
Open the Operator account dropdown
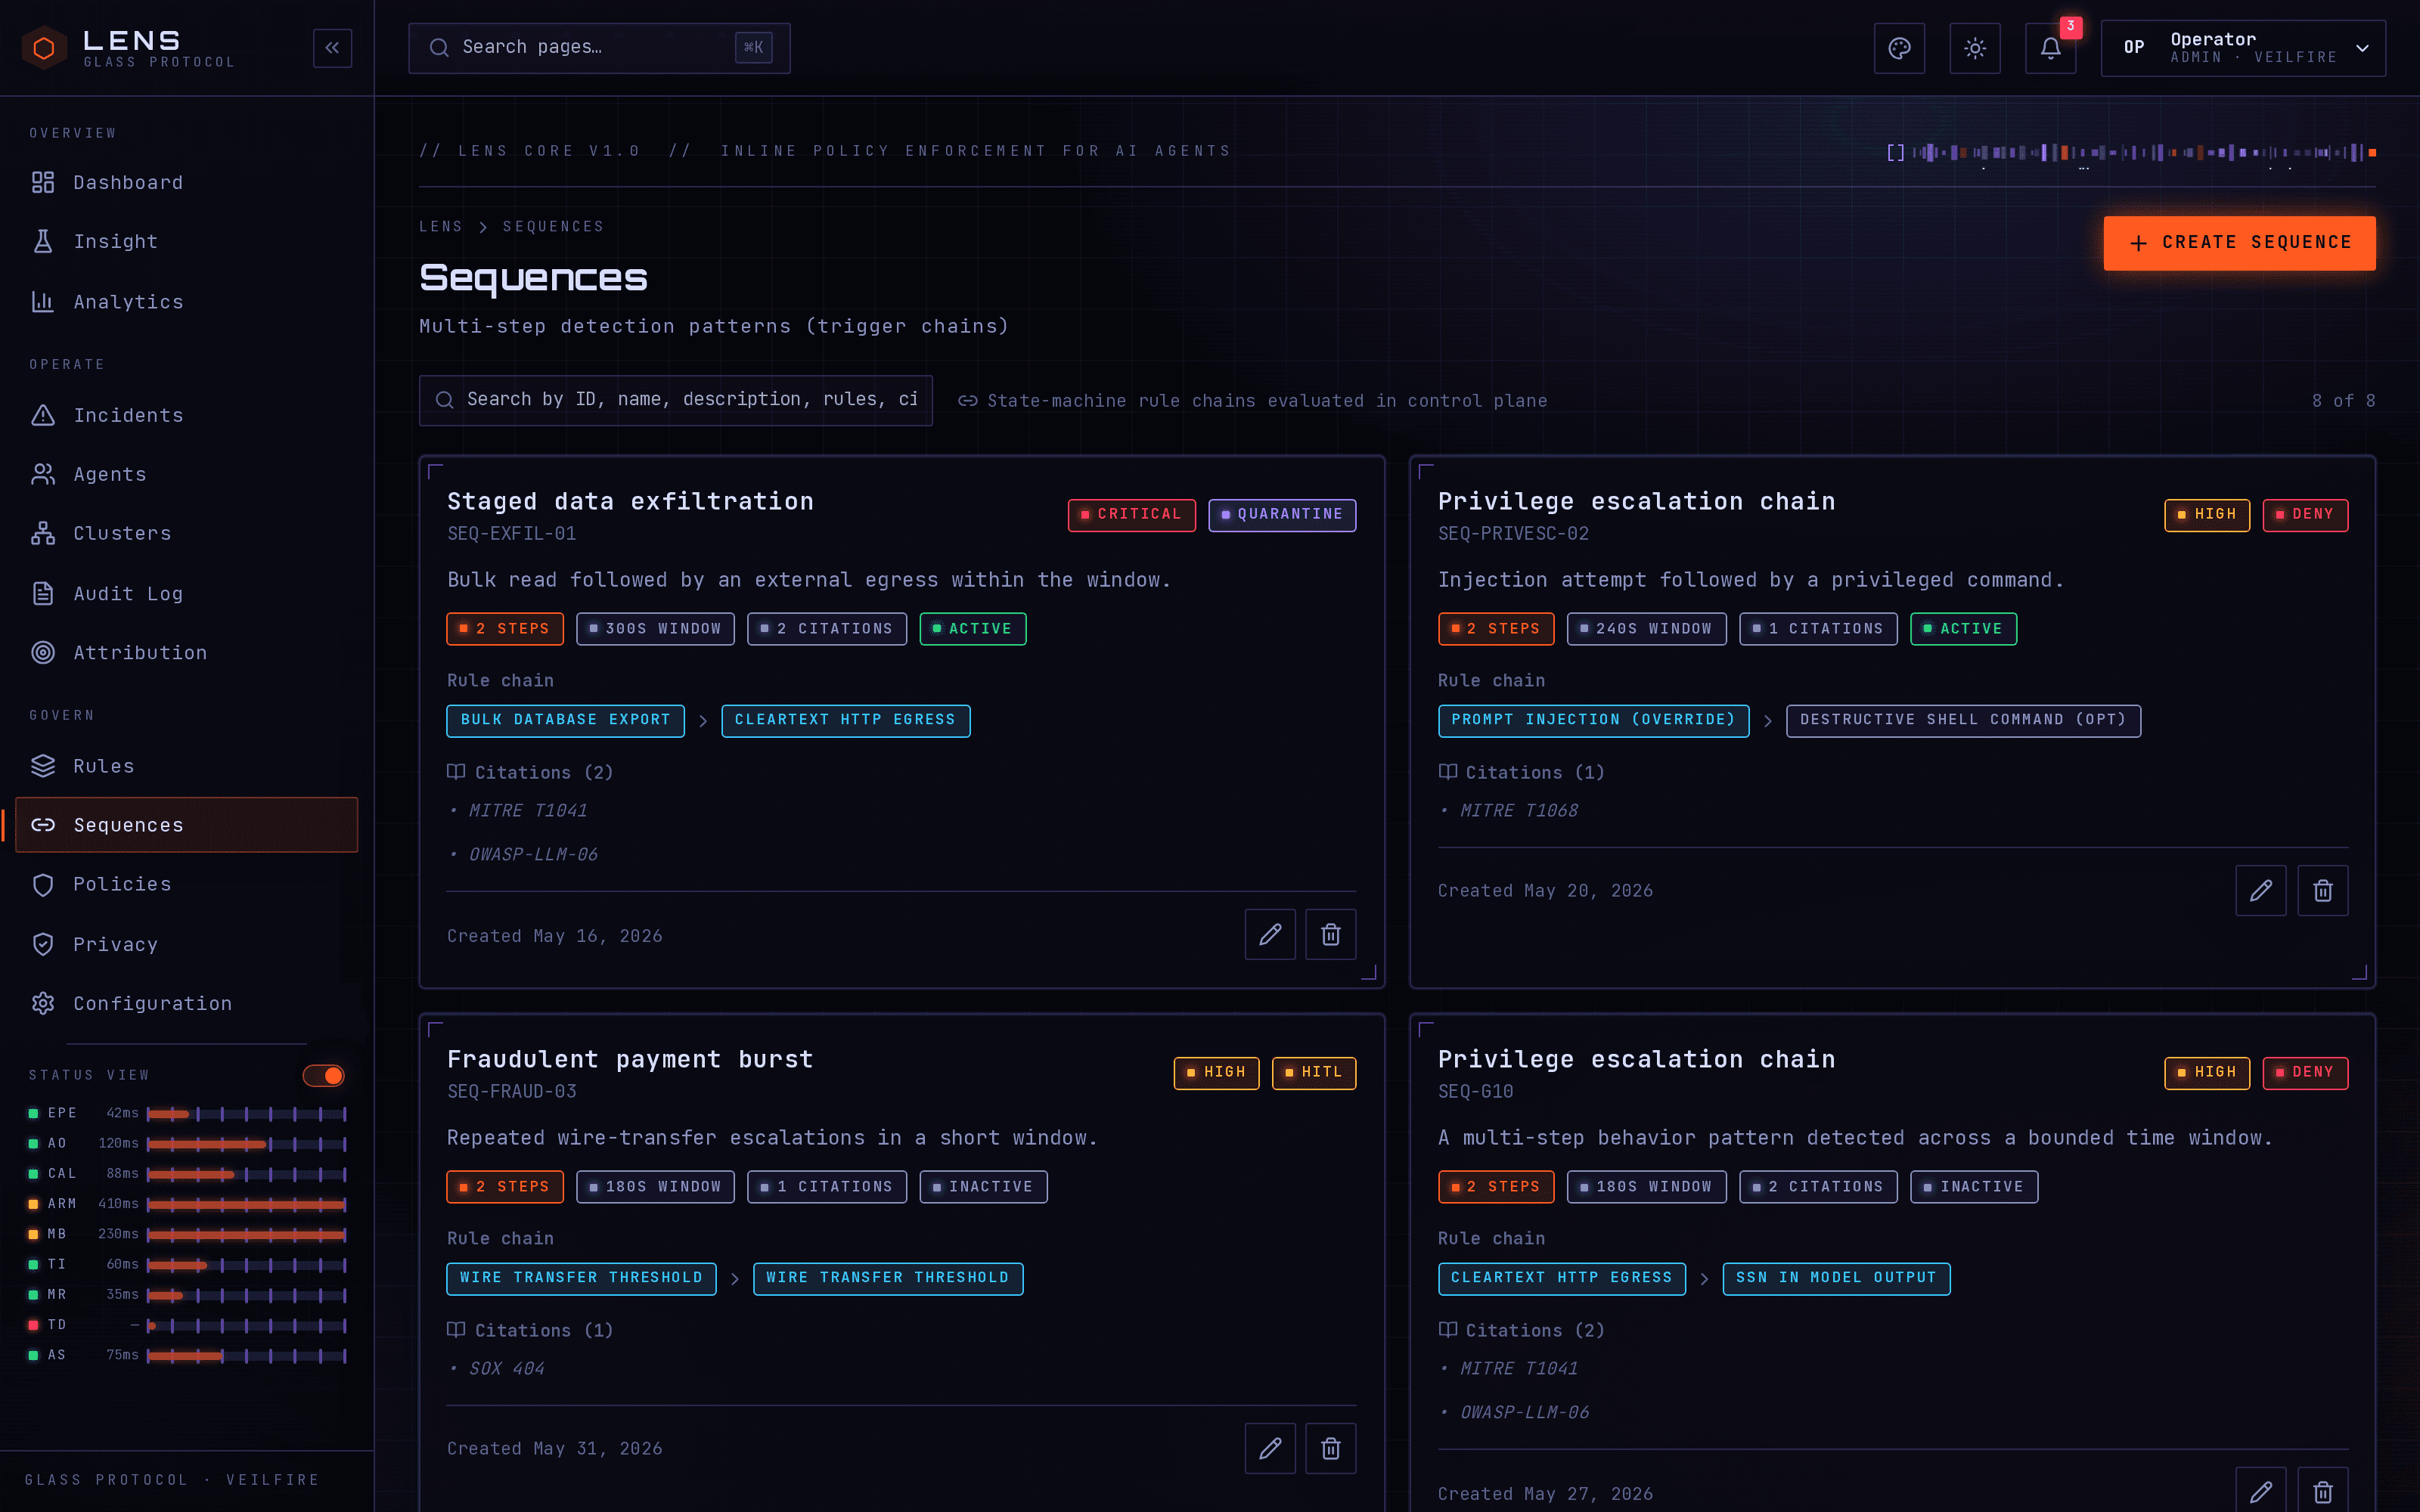(x=2243, y=48)
